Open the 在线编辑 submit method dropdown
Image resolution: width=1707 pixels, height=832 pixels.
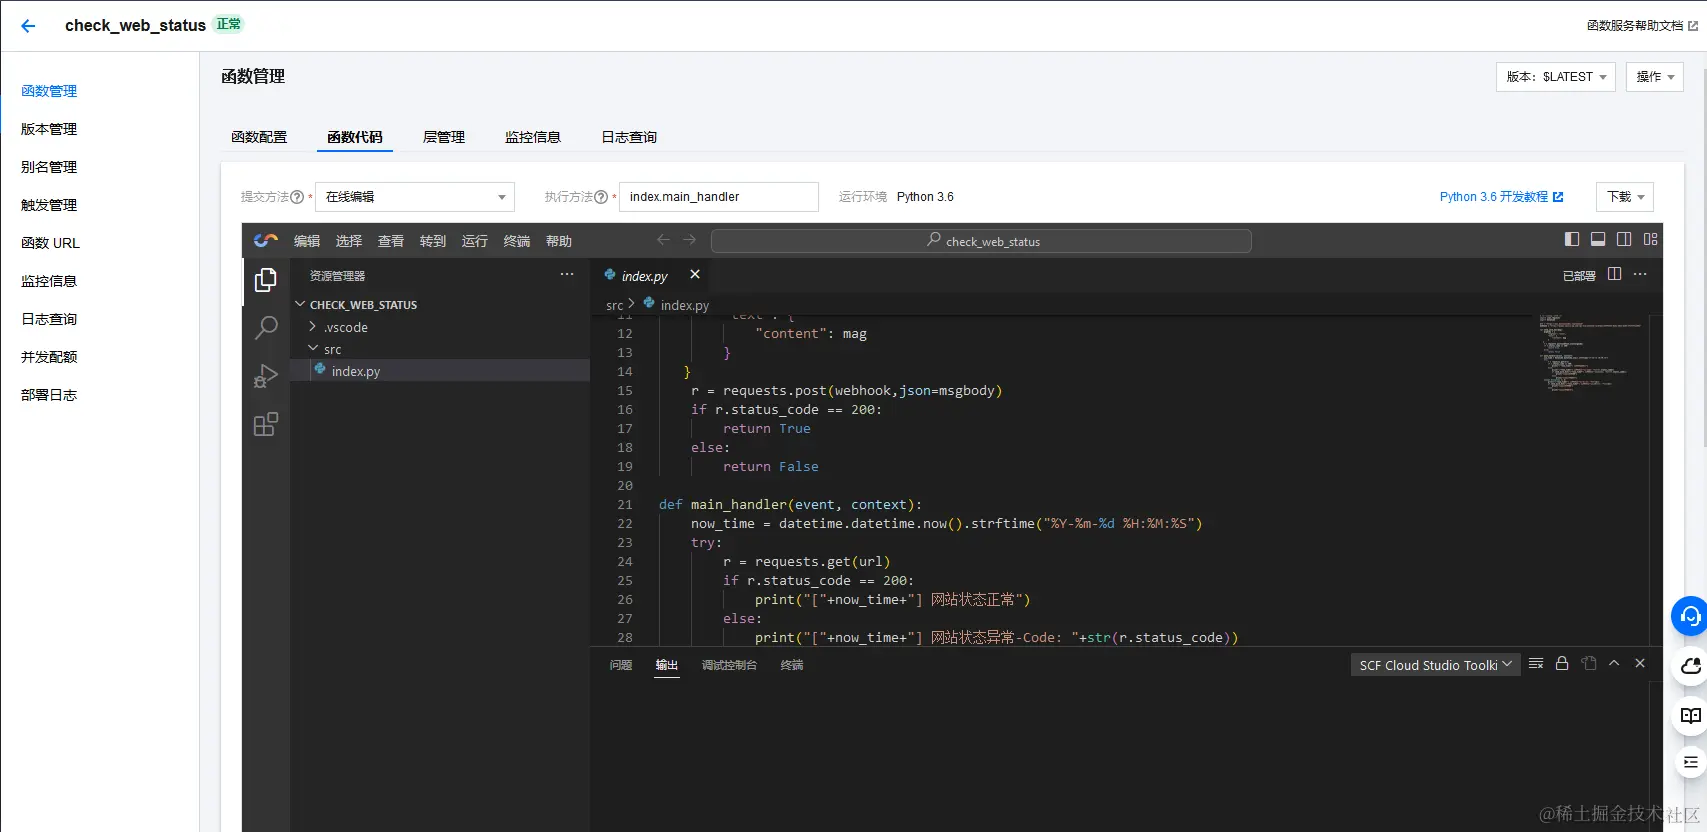click(x=415, y=197)
